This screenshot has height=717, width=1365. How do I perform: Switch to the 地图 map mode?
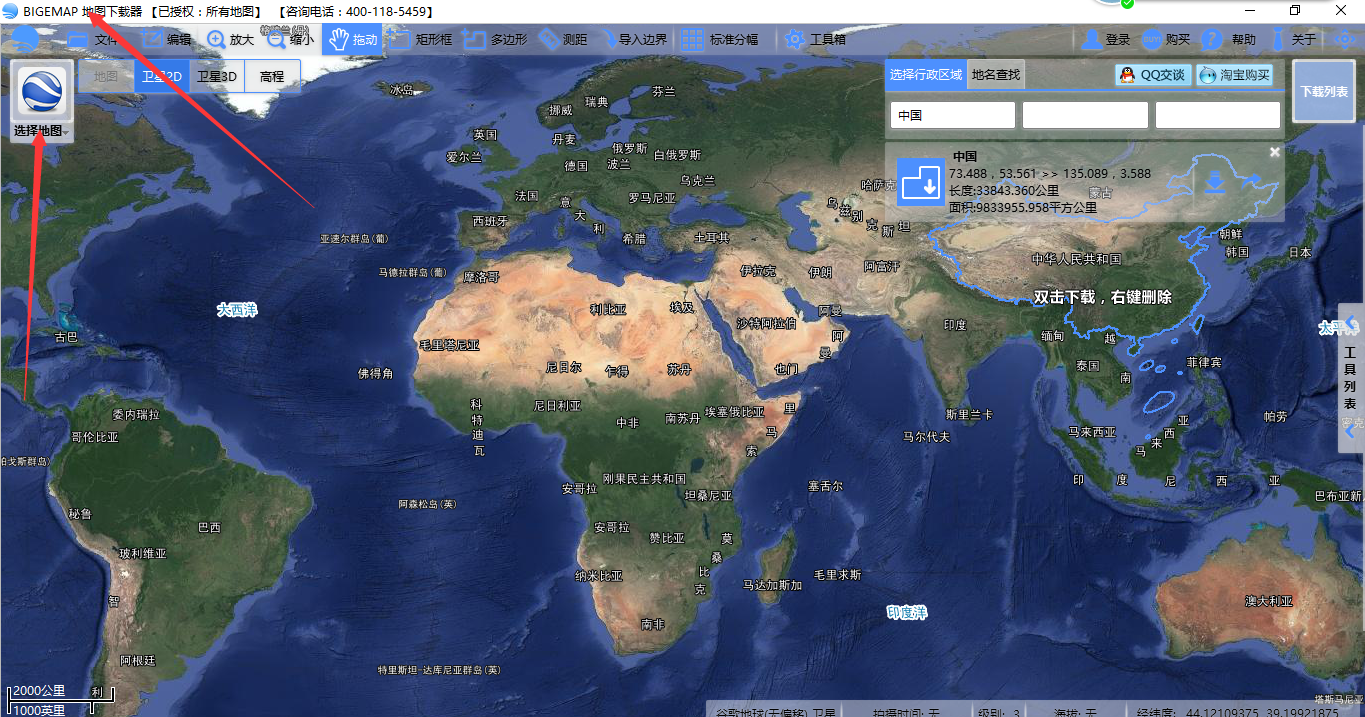coord(106,76)
